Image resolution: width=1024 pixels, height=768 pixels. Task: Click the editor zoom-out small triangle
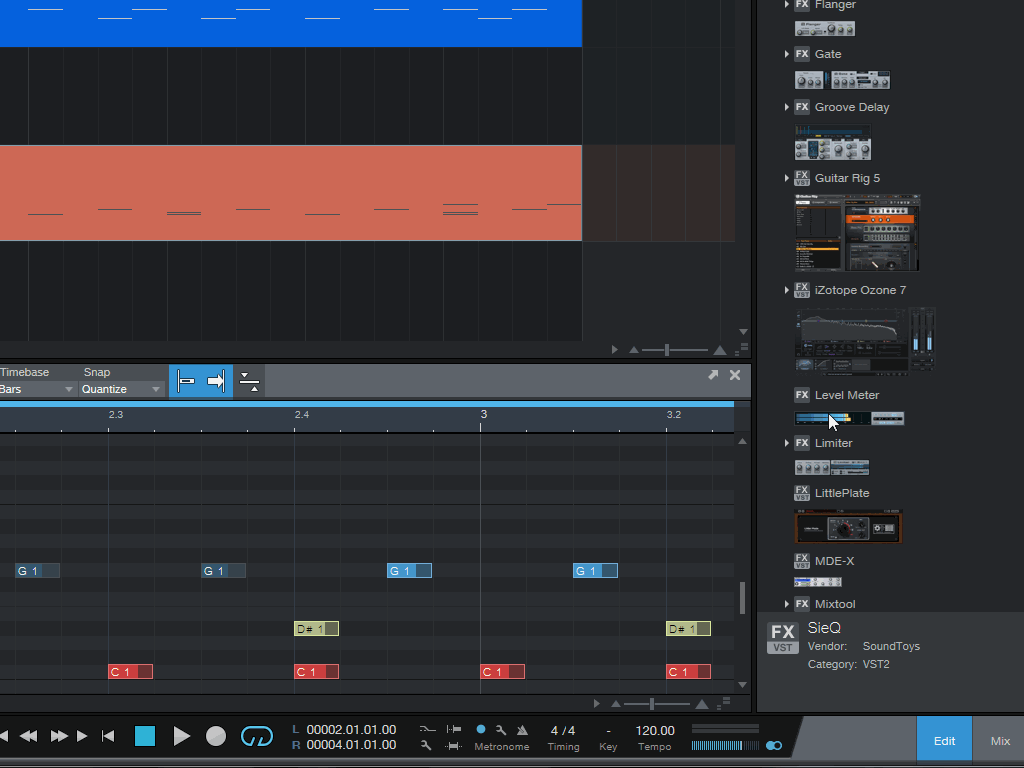(x=616, y=704)
